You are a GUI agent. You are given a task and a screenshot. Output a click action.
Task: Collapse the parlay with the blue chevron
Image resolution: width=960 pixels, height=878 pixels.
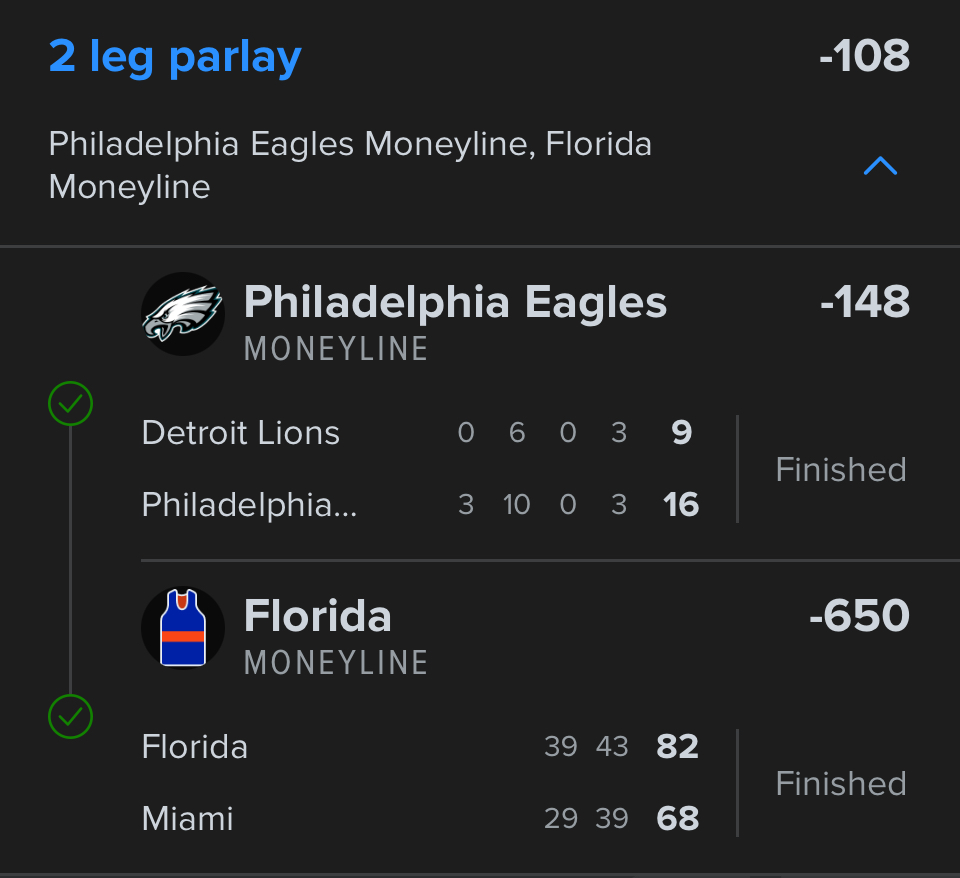click(x=880, y=166)
